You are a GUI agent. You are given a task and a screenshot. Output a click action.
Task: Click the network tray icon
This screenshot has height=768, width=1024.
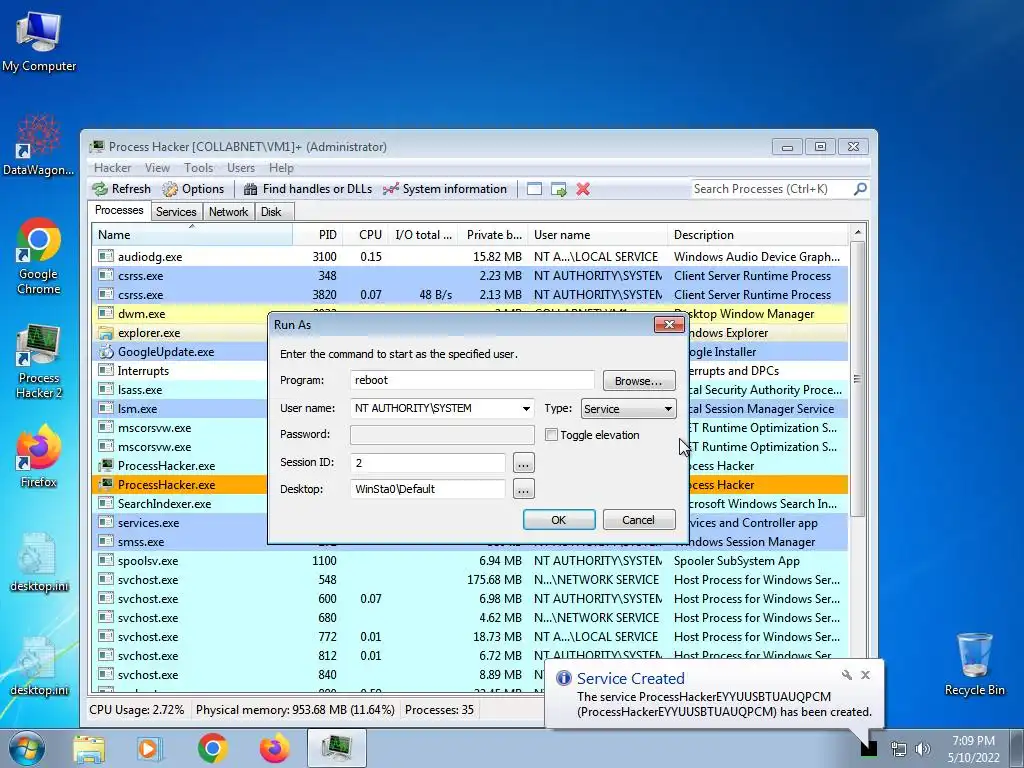pyautogui.click(x=899, y=749)
